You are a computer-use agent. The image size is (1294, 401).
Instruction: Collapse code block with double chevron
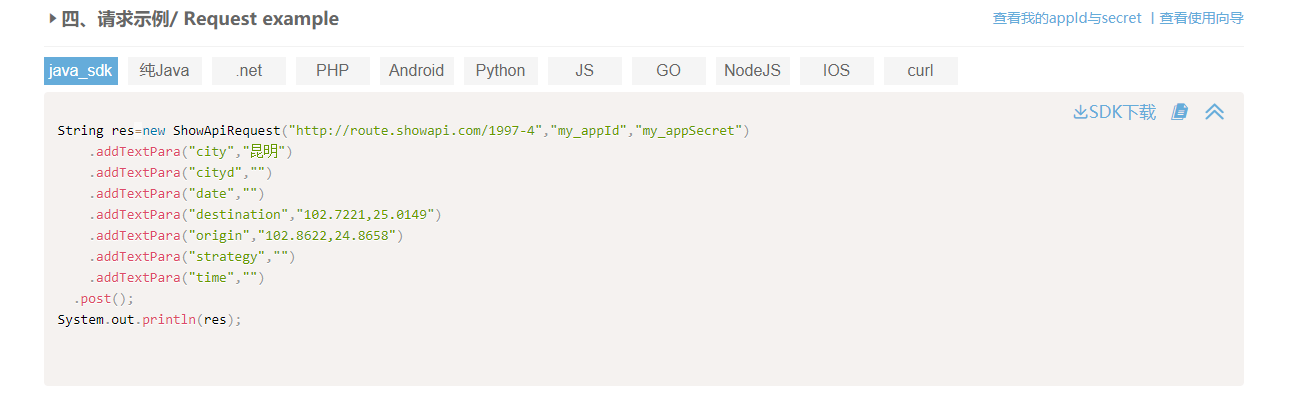tap(1214, 112)
